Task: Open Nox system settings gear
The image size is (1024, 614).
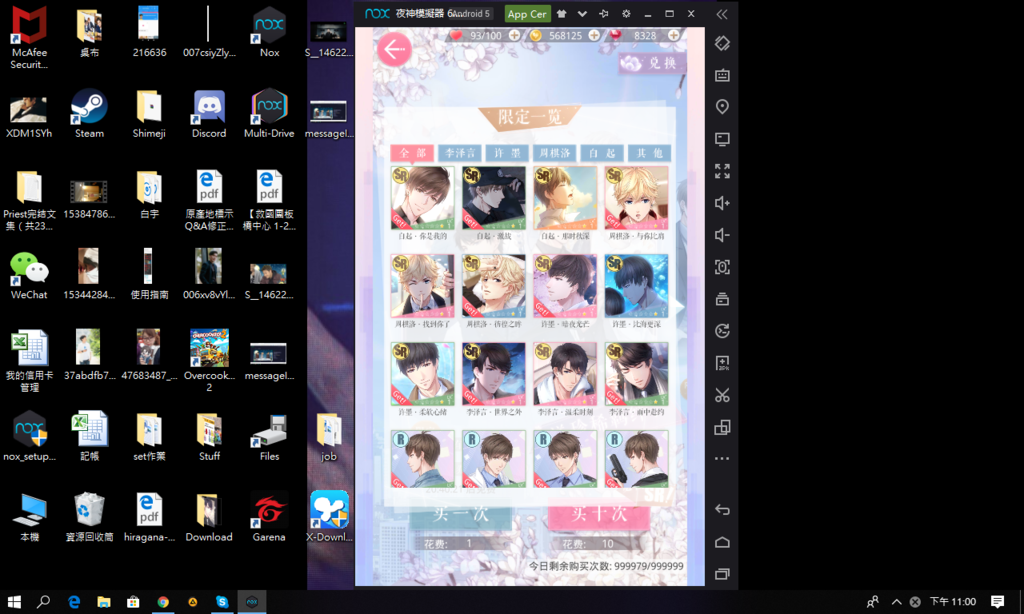Action: click(626, 14)
